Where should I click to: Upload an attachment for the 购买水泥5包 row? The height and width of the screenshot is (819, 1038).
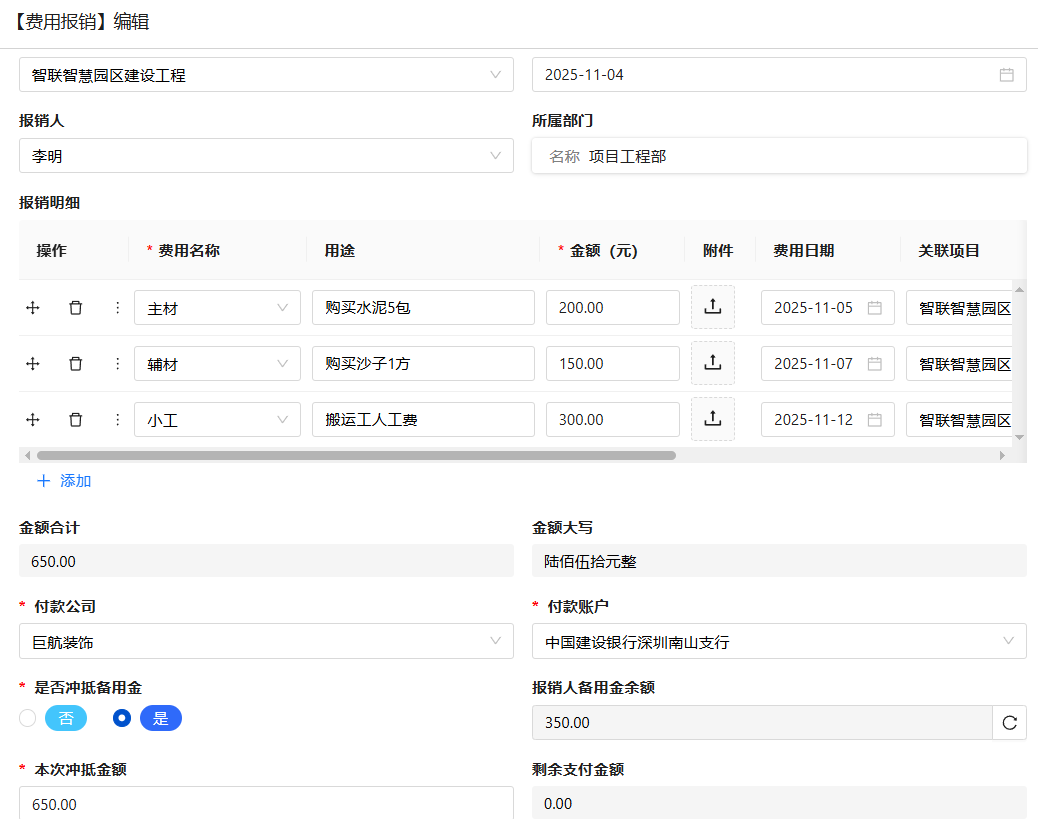[712, 308]
